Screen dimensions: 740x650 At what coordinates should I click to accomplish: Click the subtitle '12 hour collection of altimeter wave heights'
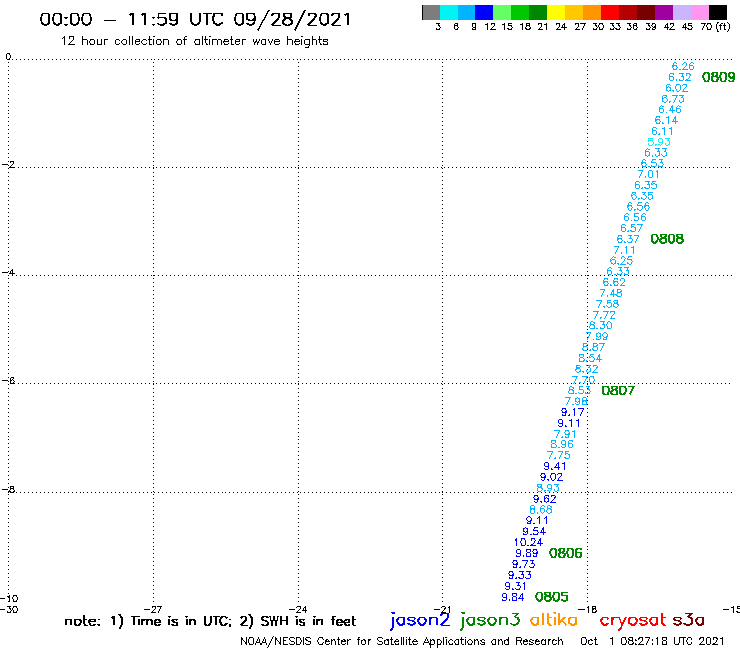pos(194,41)
